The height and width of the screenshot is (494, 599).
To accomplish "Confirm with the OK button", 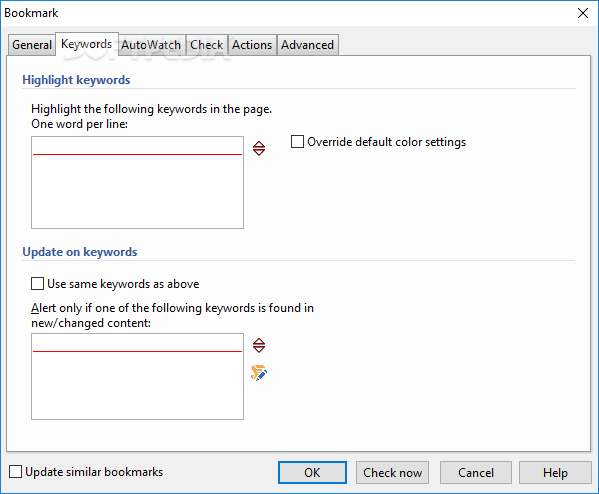I will click(312, 473).
